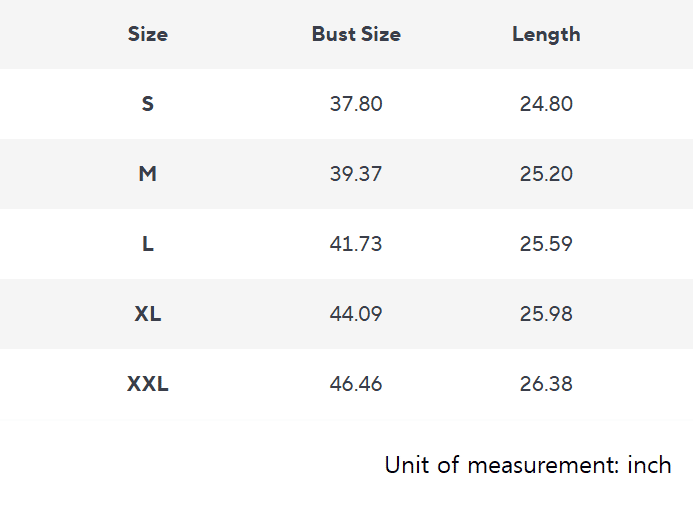Screen dimensions: 693x510
Task: Click length value 25.59
Action: (546, 244)
